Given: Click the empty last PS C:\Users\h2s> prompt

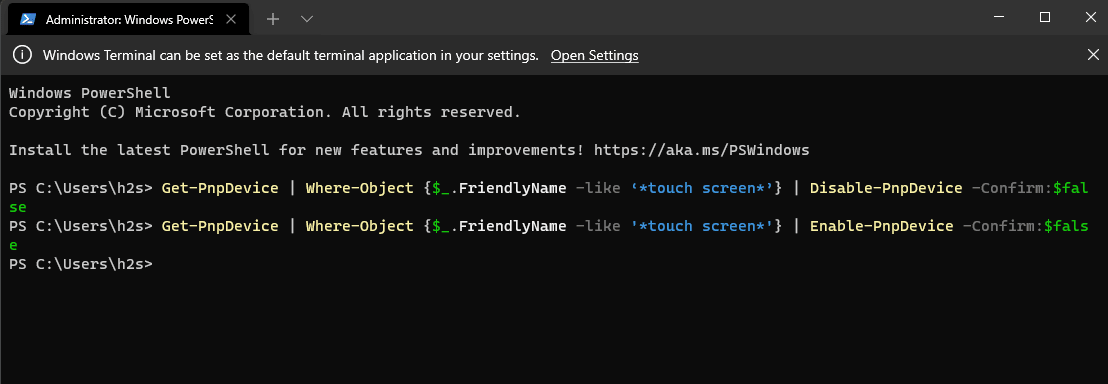Looking at the screenshot, I should click(x=81, y=264).
